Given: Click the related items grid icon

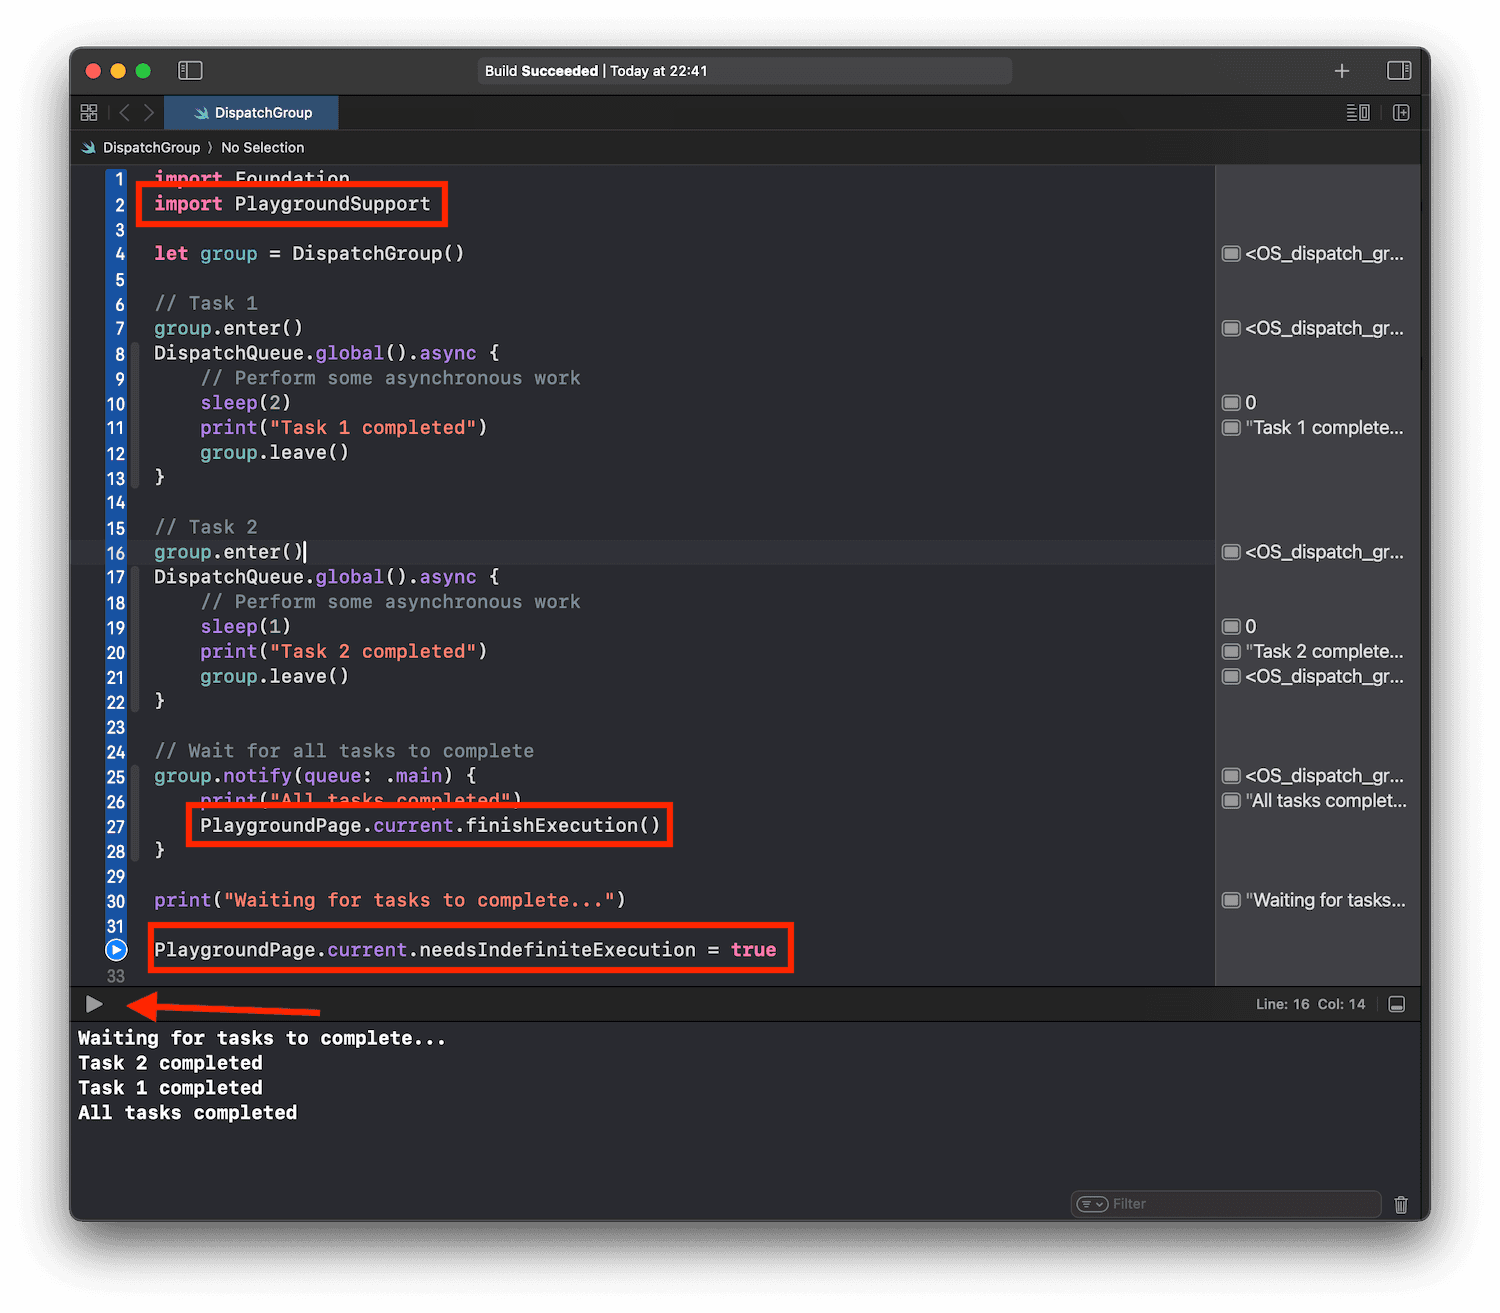Looking at the screenshot, I should 89,112.
